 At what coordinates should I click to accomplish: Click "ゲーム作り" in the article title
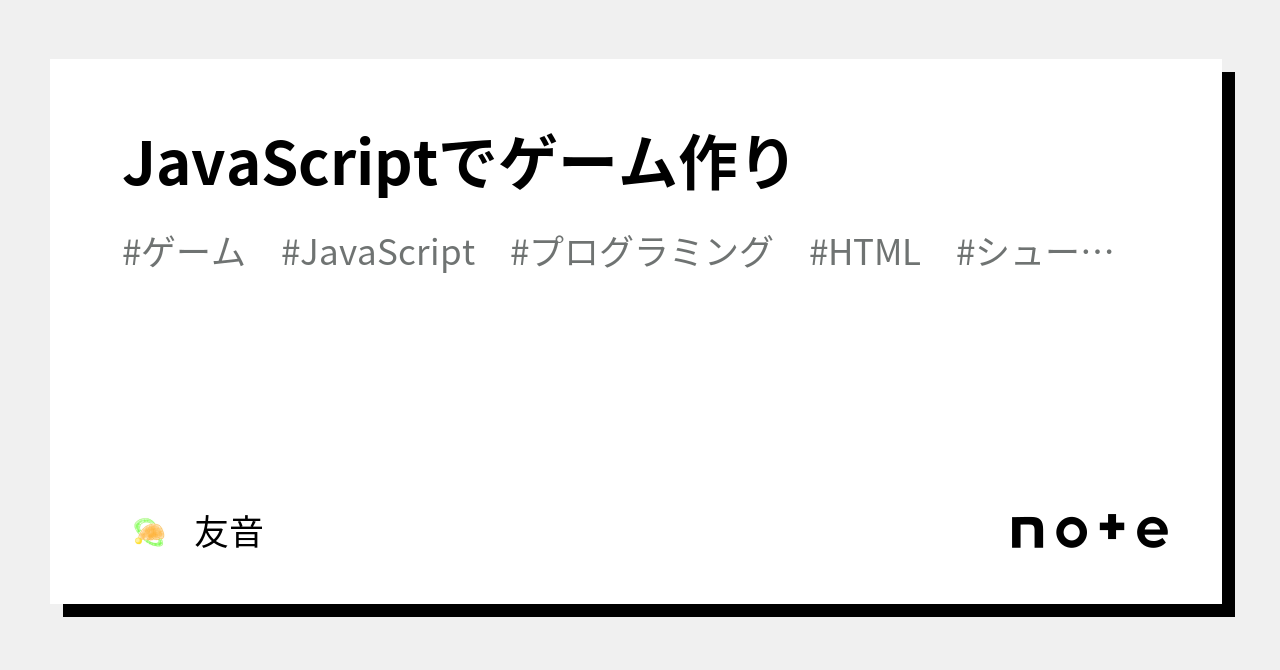tap(646, 163)
